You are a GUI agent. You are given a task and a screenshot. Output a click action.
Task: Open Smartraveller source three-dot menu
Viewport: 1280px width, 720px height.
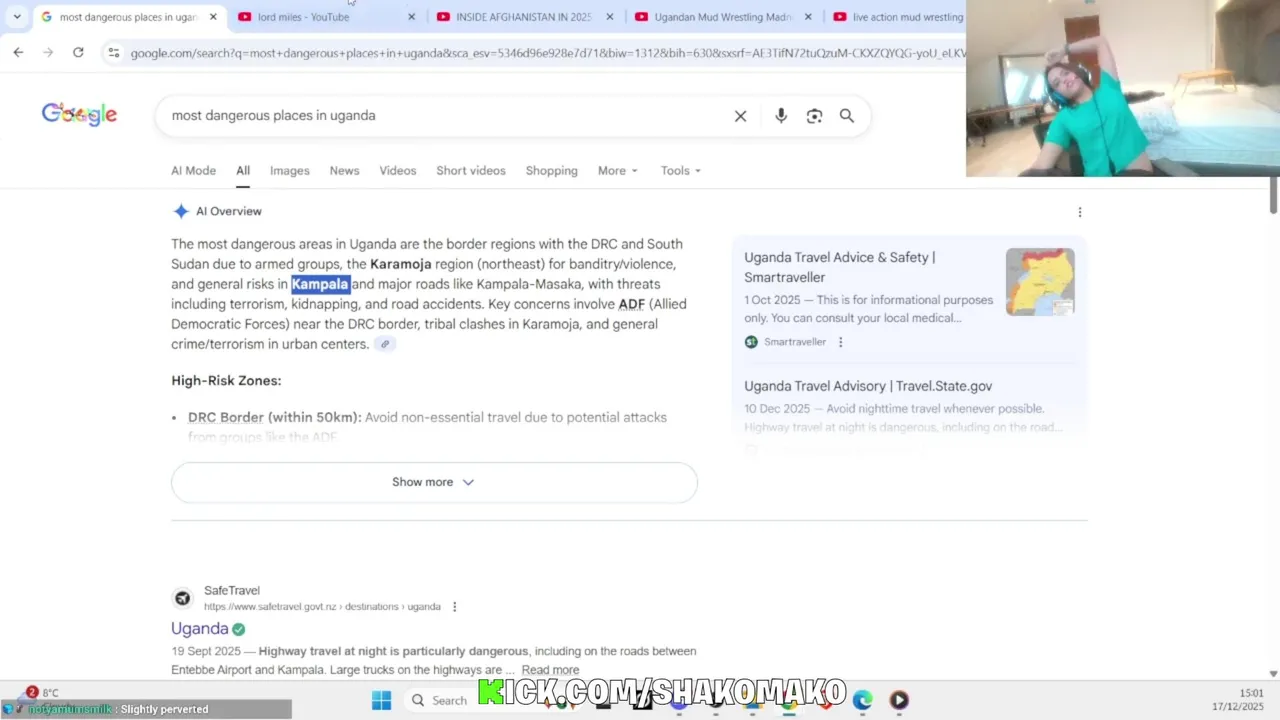tap(840, 342)
